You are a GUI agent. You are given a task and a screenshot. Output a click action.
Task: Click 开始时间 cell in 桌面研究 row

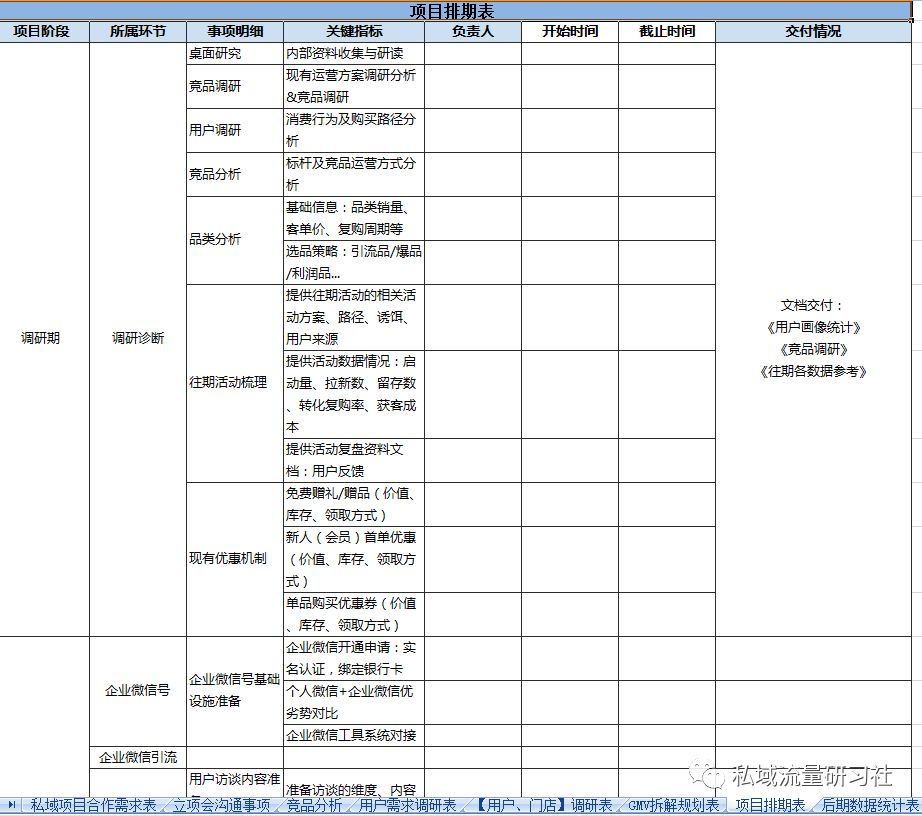point(570,53)
